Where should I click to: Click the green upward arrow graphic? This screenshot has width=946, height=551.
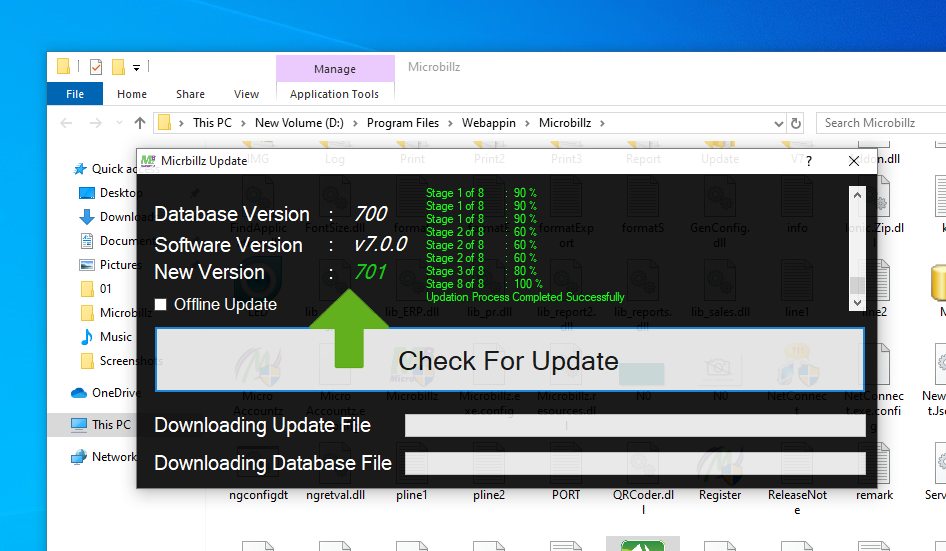coord(349,328)
